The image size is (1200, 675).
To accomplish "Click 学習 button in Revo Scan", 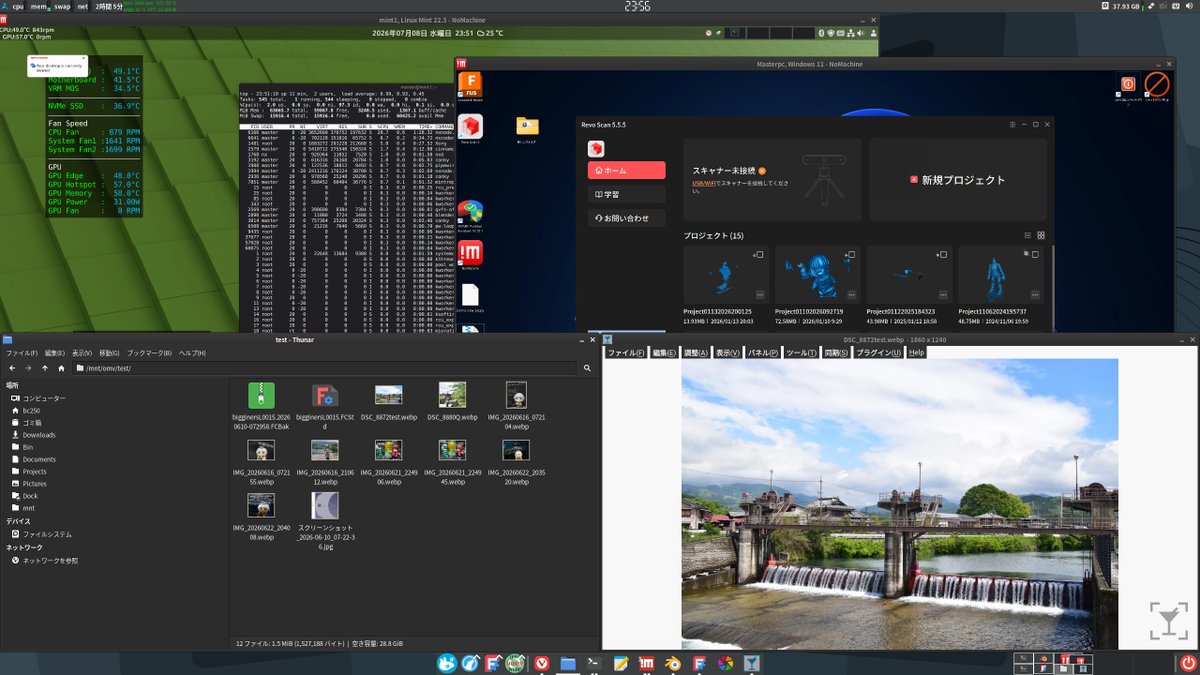I will (x=626, y=194).
